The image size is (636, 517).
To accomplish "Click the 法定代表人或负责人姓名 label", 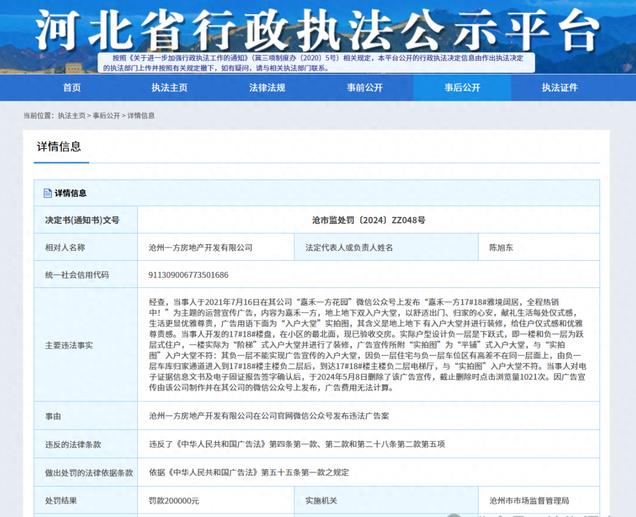I will (x=349, y=247).
